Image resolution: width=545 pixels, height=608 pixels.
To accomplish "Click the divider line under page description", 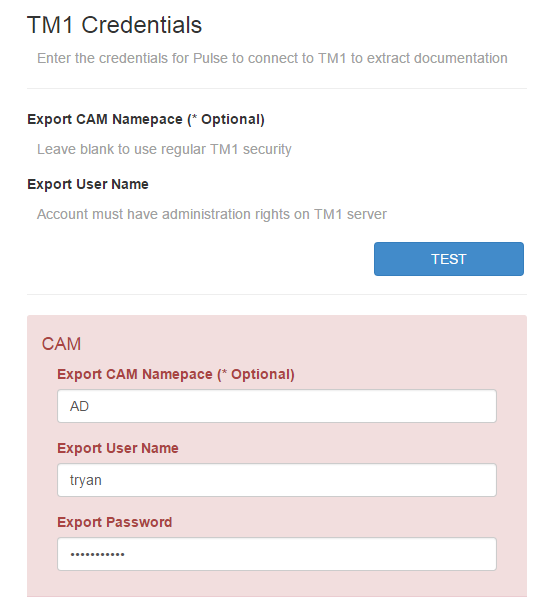I will 277,88.
